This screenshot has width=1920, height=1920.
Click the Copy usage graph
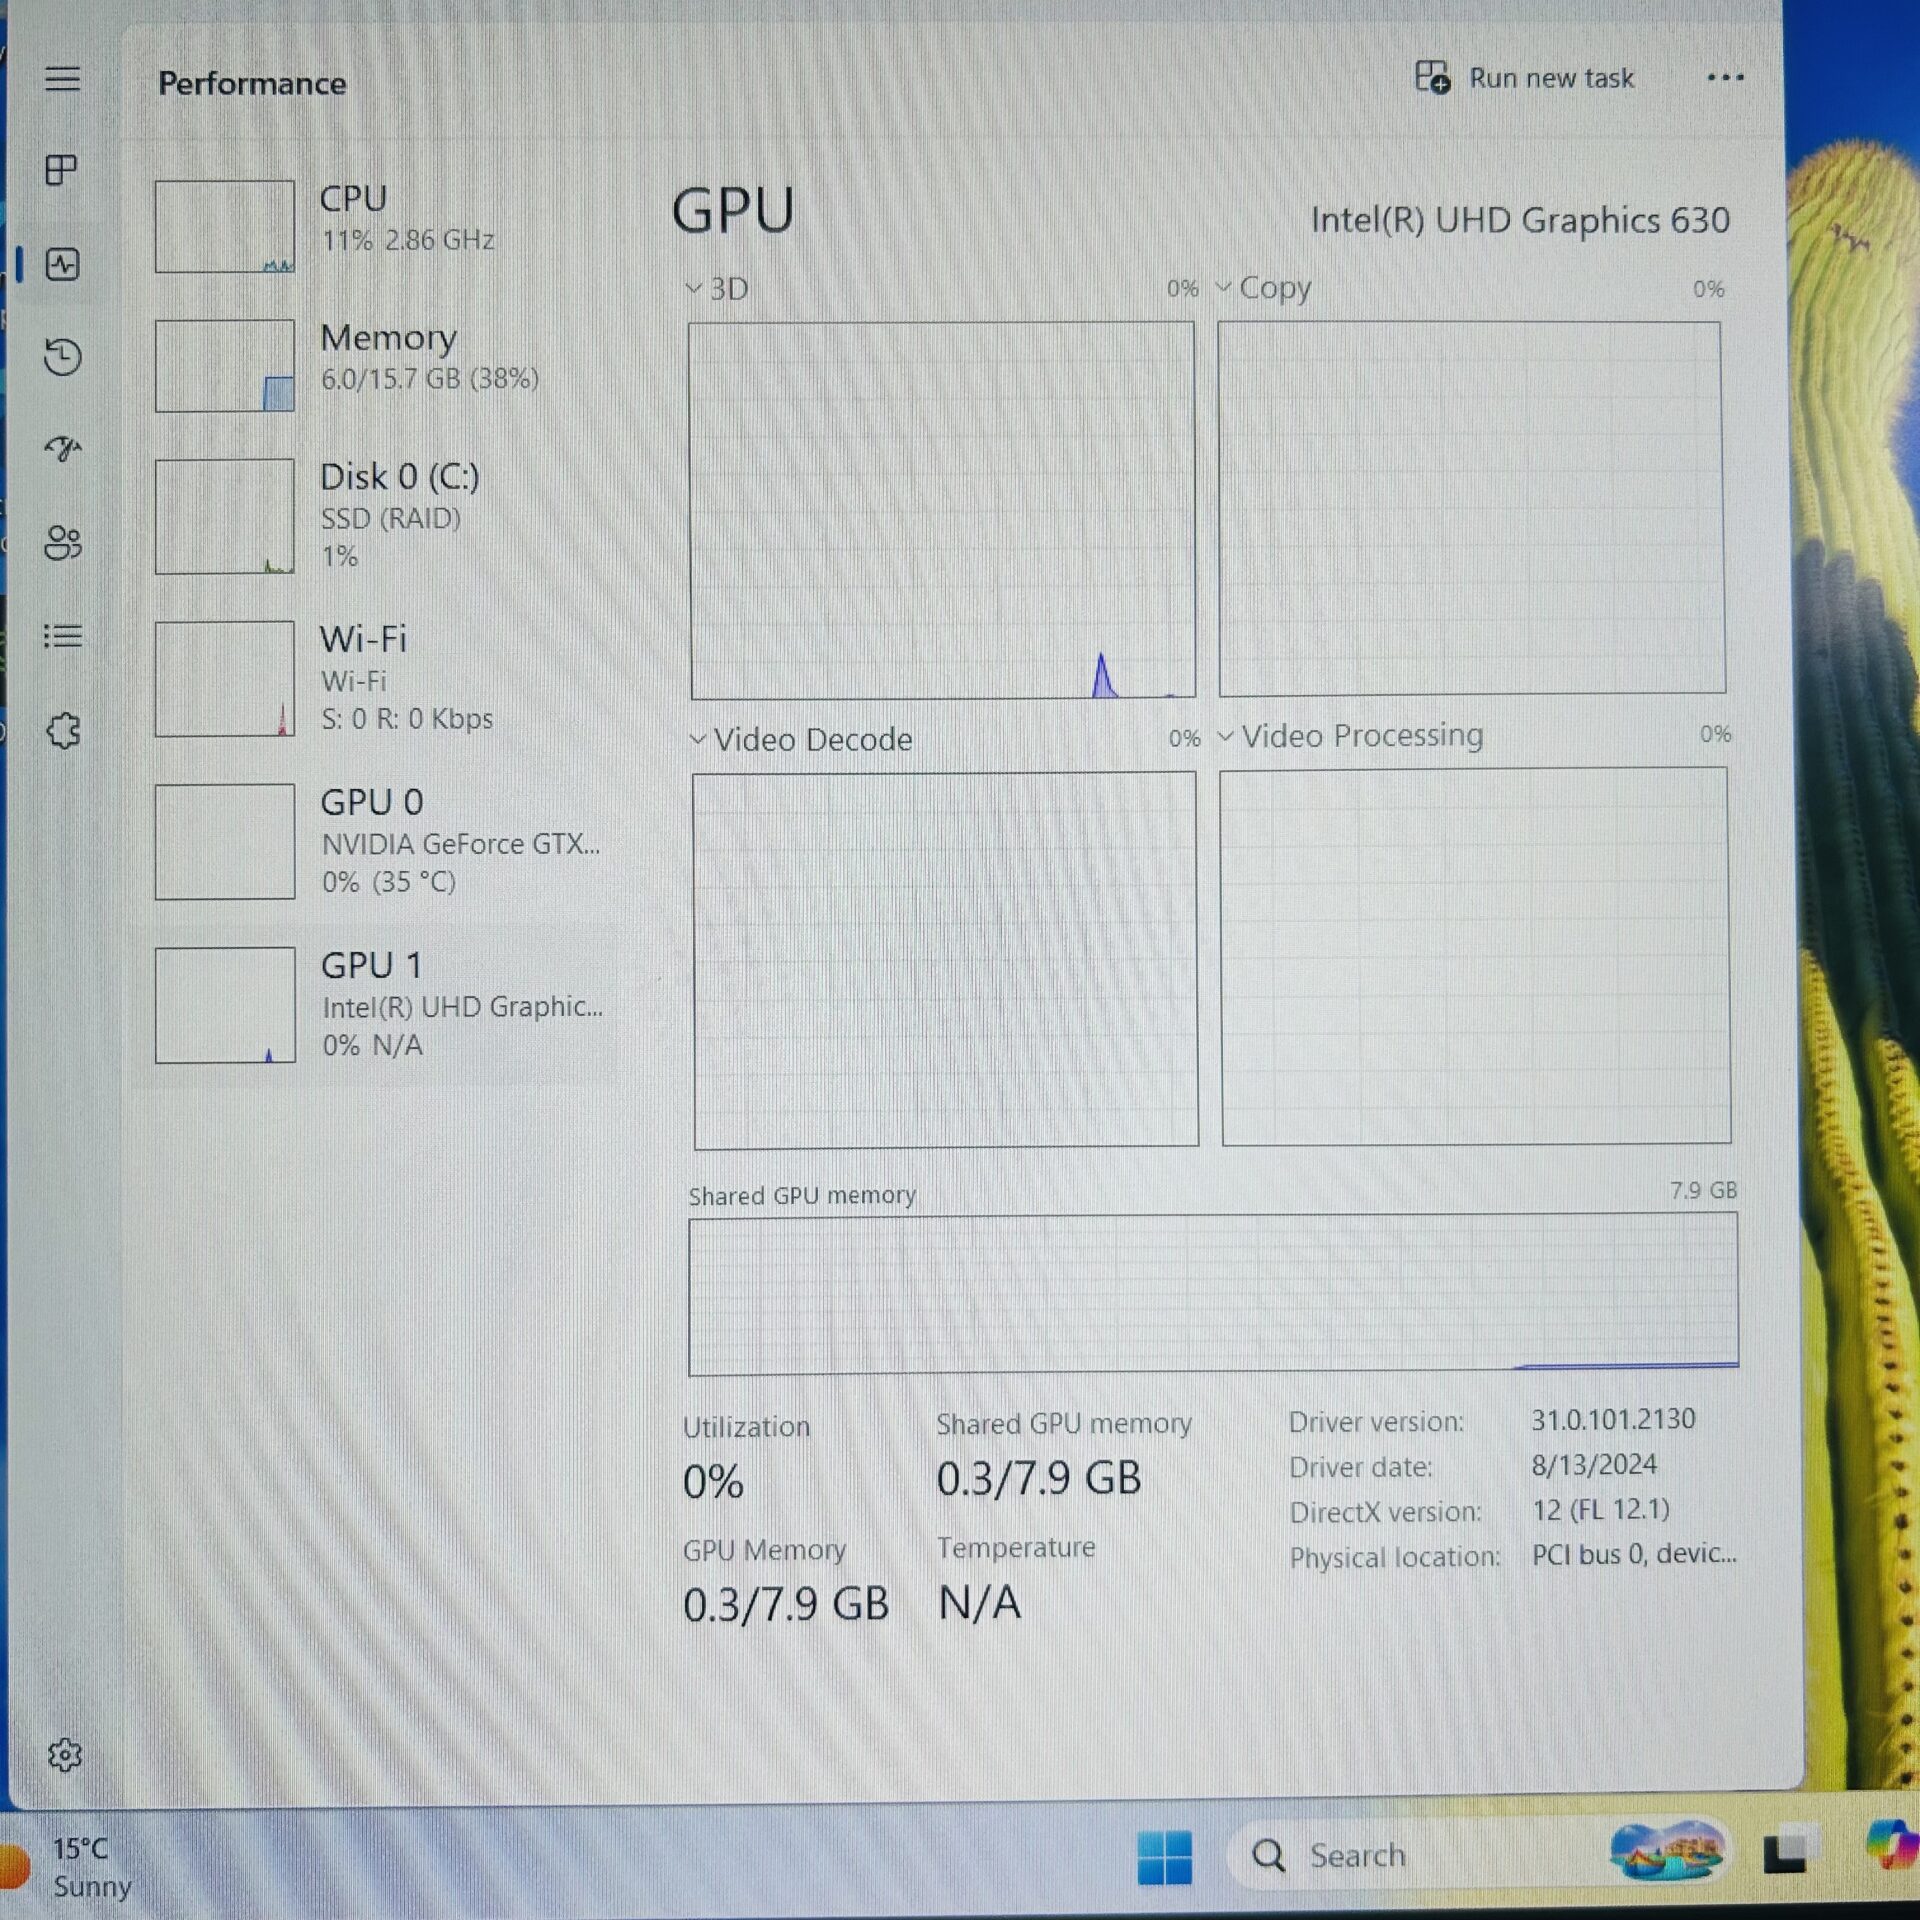tap(1471, 508)
